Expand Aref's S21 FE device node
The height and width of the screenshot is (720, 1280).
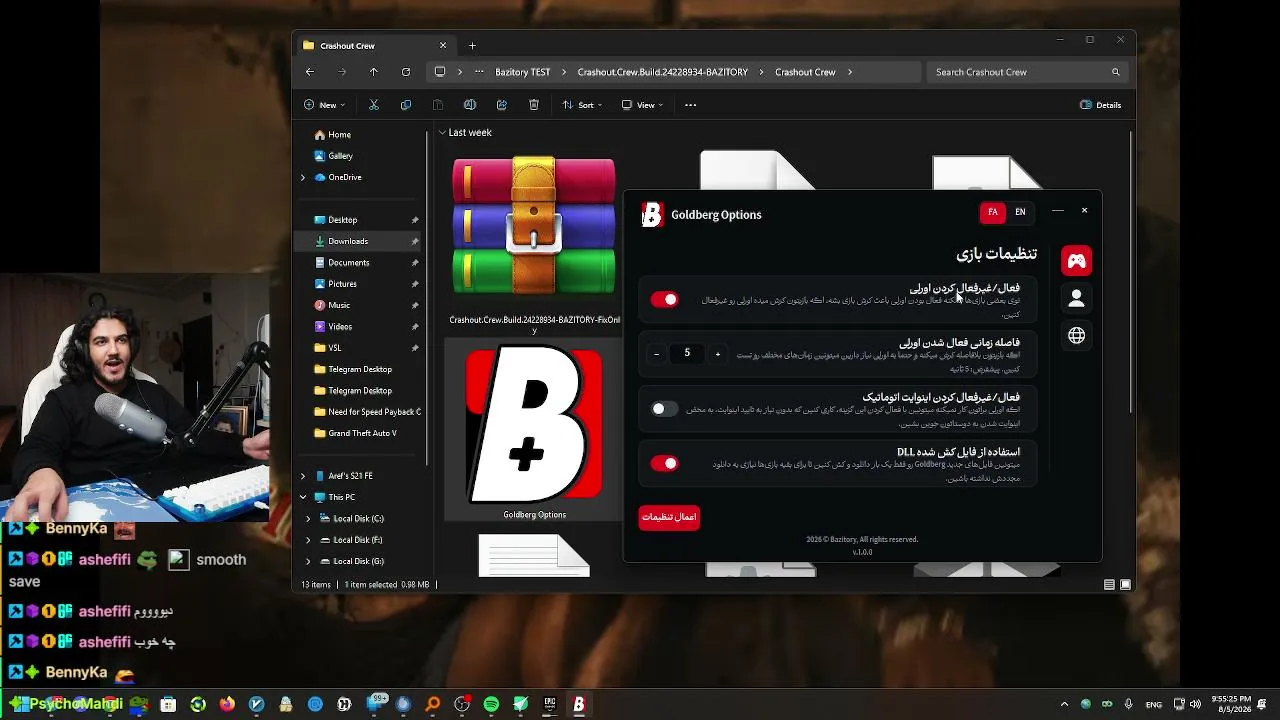(x=303, y=476)
